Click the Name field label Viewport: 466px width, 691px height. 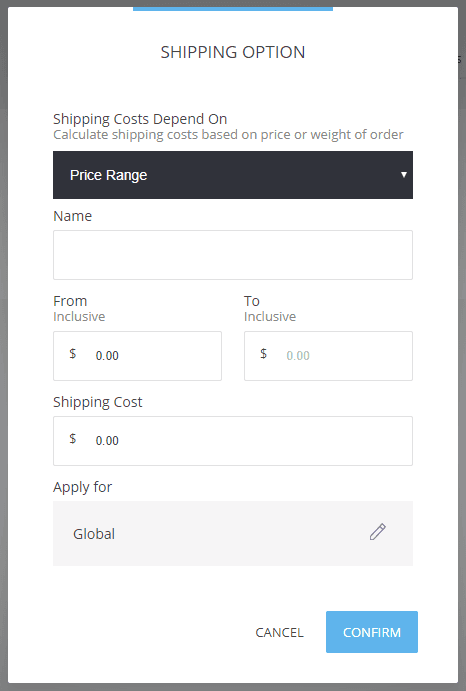72,216
